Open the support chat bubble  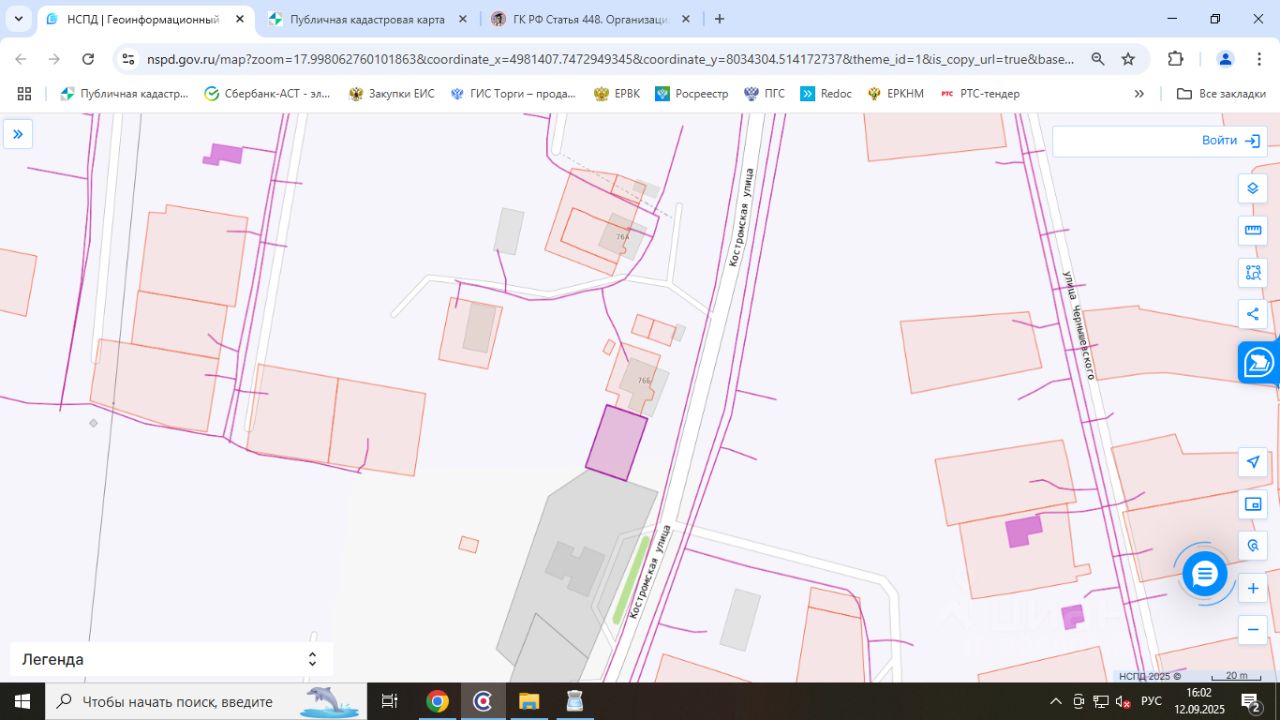coord(1205,574)
